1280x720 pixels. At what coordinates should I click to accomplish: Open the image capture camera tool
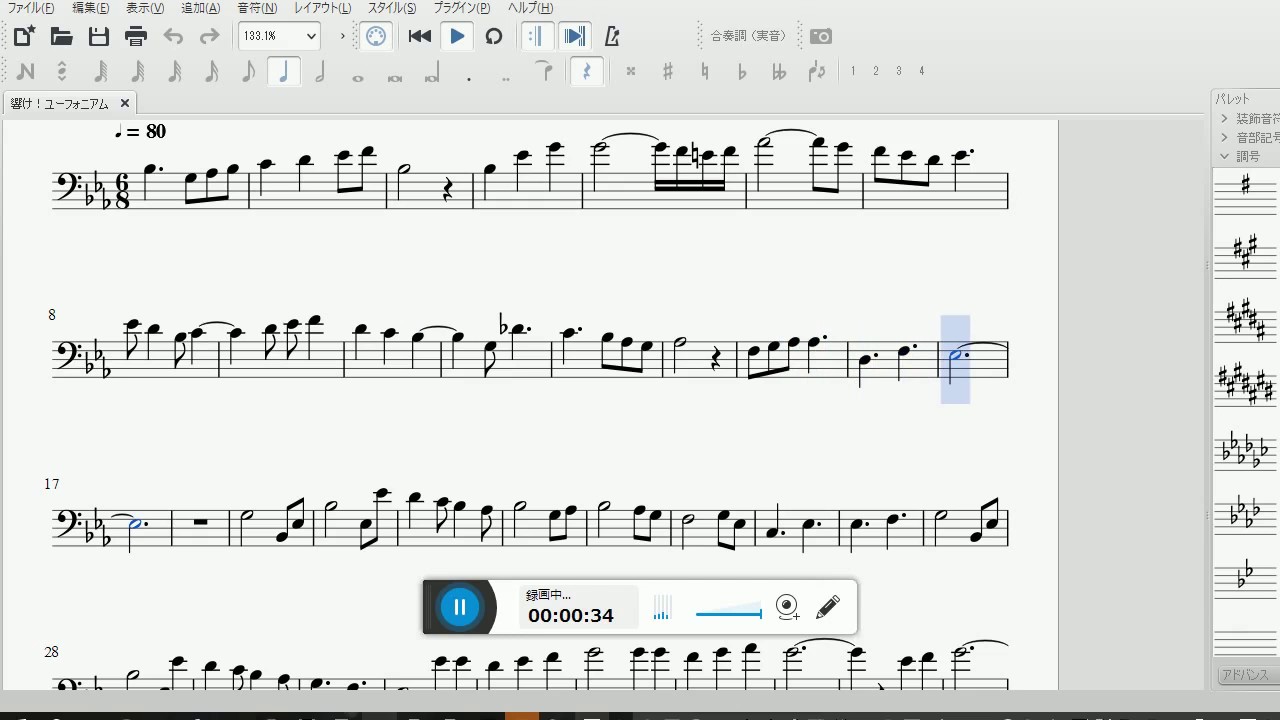pos(821,37)
